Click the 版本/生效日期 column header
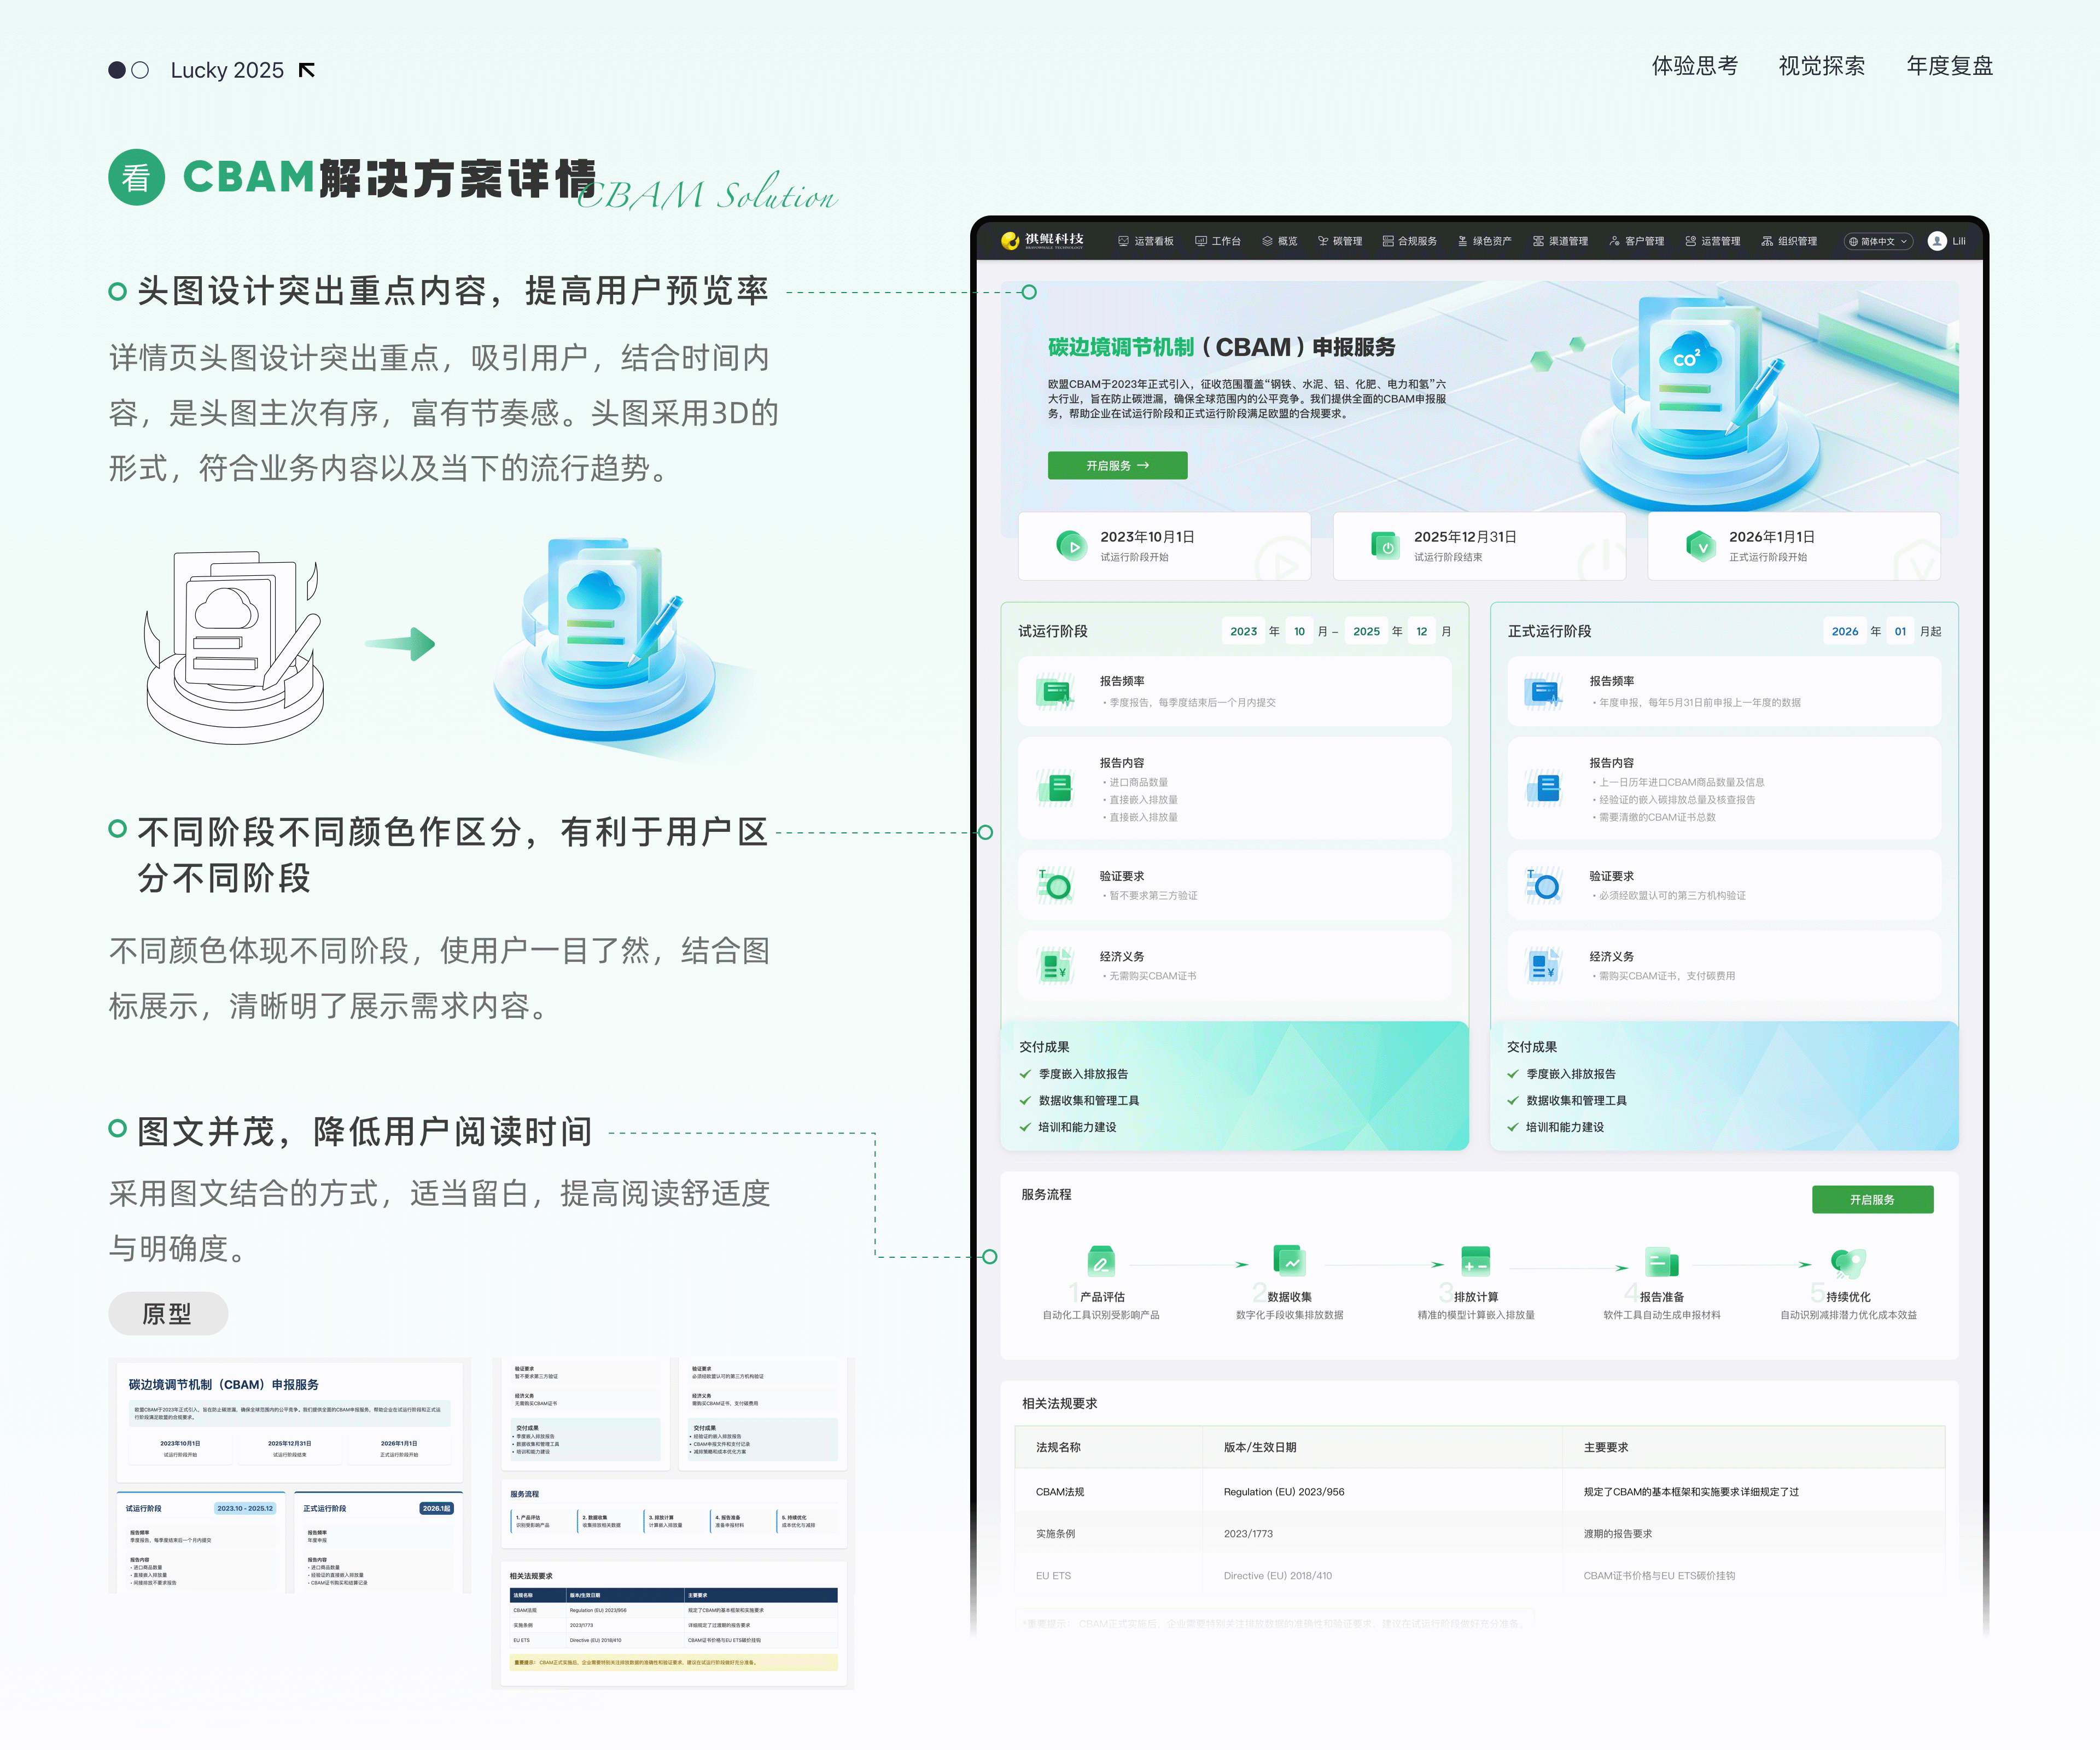The height and width of the screenshot is (1750, 2100). coord(1260,1447)
